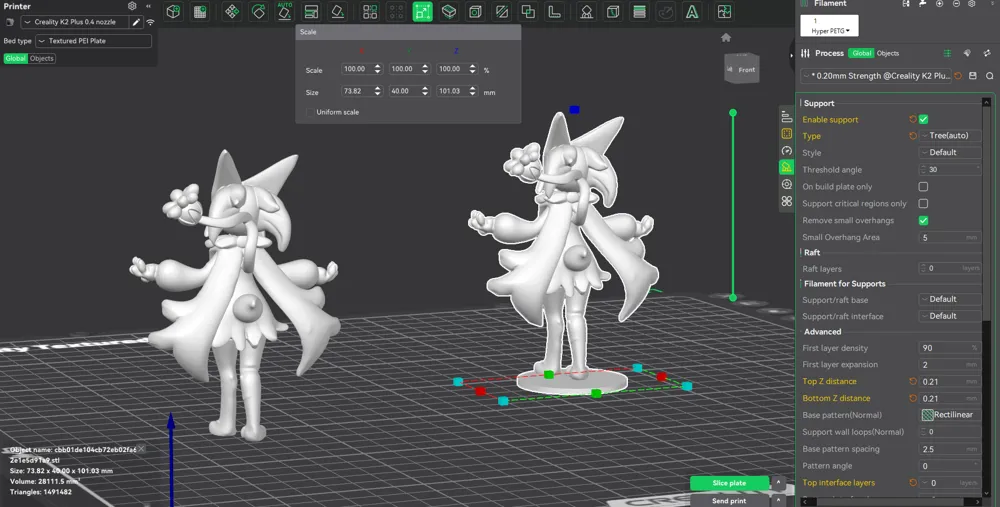Open the Hyper PETG filament dropdown
The height and width of the screenshot is (507, 1000).
(x=829, y=26)
